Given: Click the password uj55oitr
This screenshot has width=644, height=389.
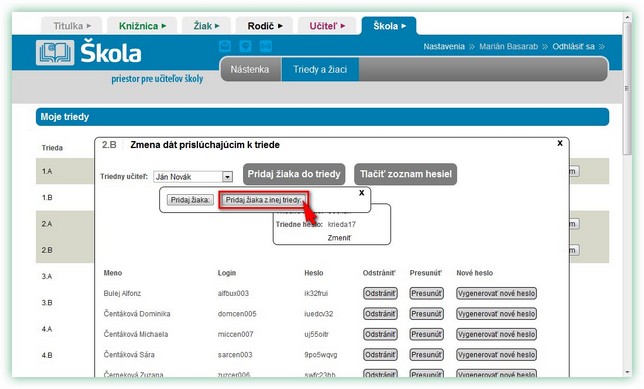Looking at the screenshot, I should pos(317,334).
